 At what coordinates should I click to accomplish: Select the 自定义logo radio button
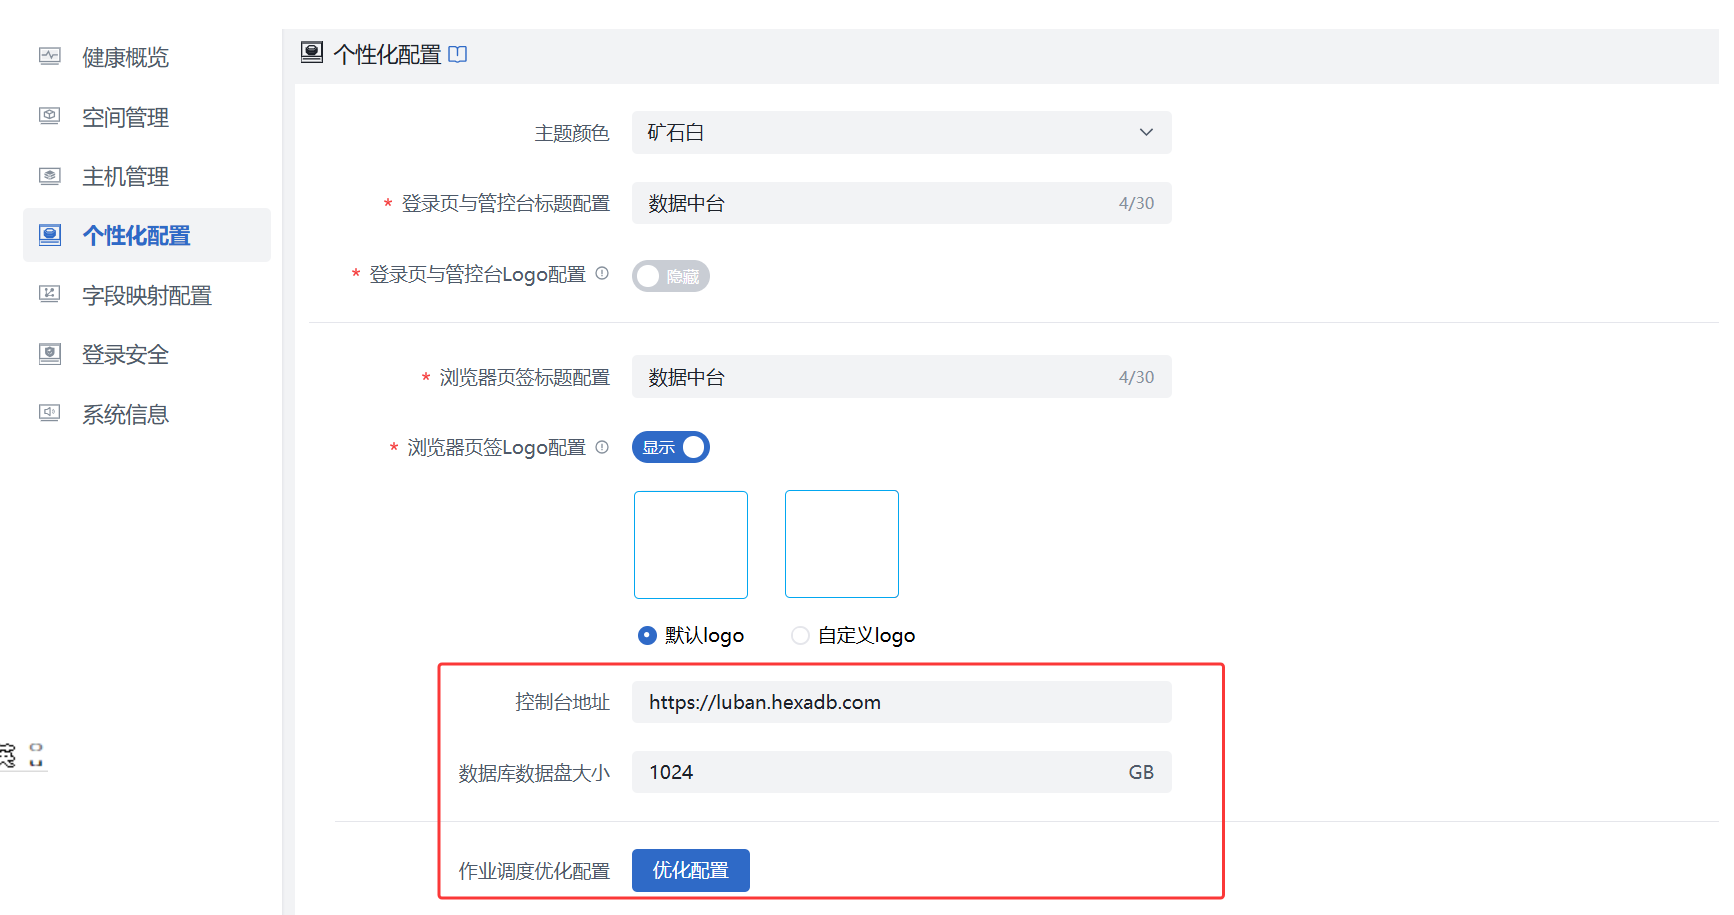point(800,635)
